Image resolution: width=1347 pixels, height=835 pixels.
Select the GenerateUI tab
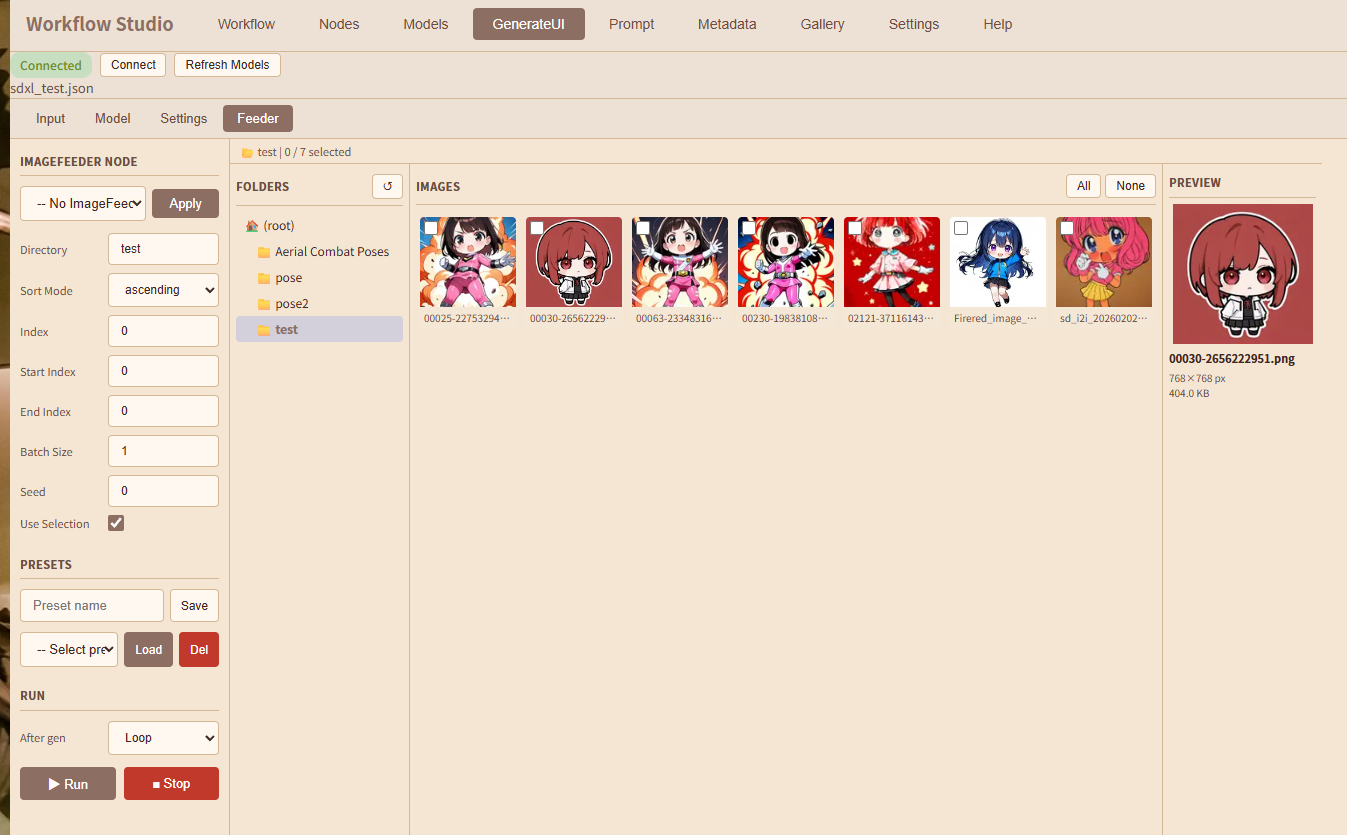coord(529,24)
